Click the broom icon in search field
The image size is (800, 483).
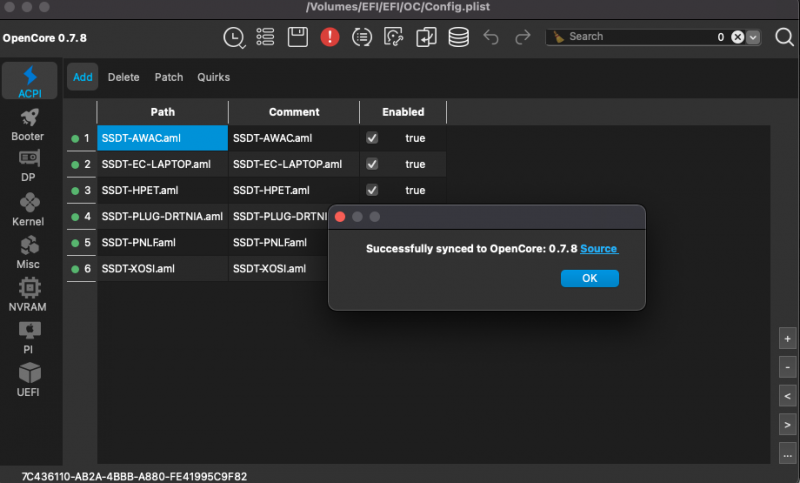(559, 37)
